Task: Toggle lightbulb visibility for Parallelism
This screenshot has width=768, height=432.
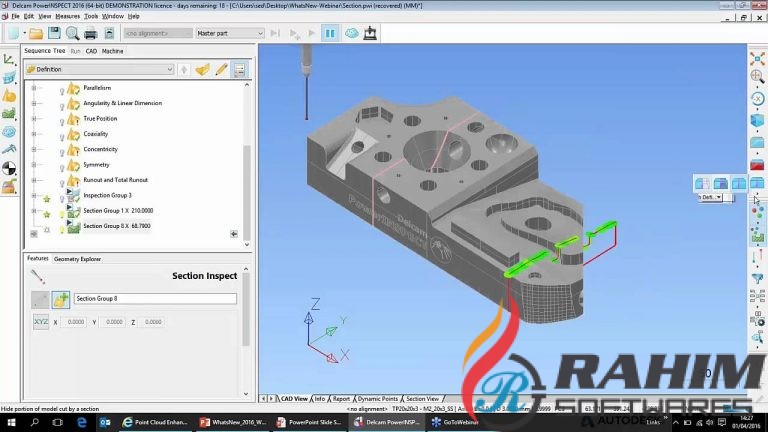Action: point(62,91)
